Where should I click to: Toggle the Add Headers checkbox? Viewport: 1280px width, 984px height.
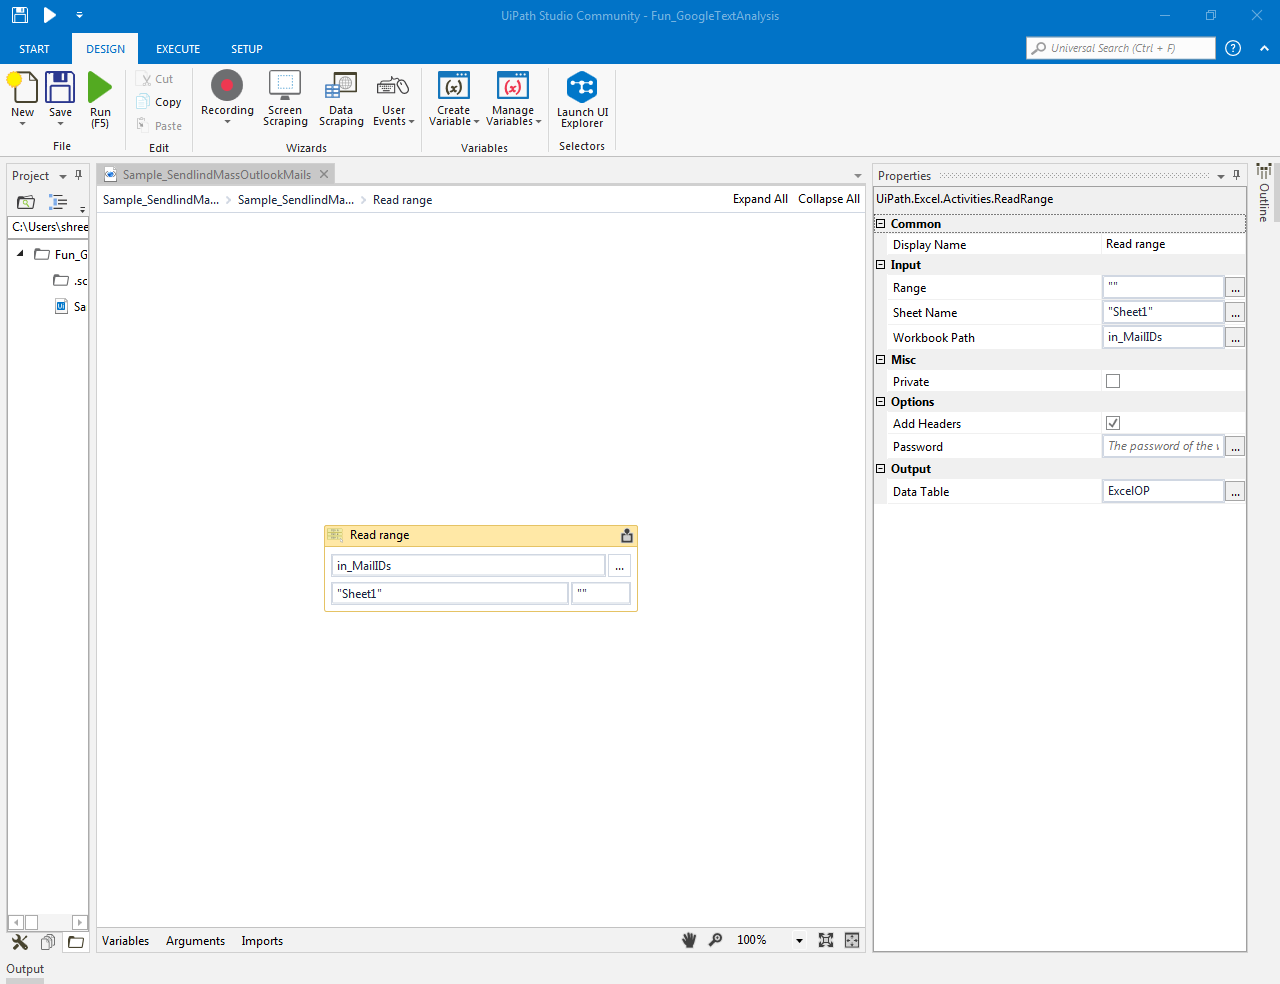coord(1113,423)
